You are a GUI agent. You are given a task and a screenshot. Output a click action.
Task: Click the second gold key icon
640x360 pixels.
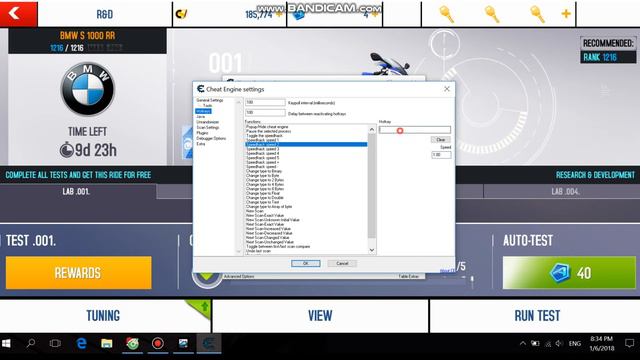pos(492,14)
